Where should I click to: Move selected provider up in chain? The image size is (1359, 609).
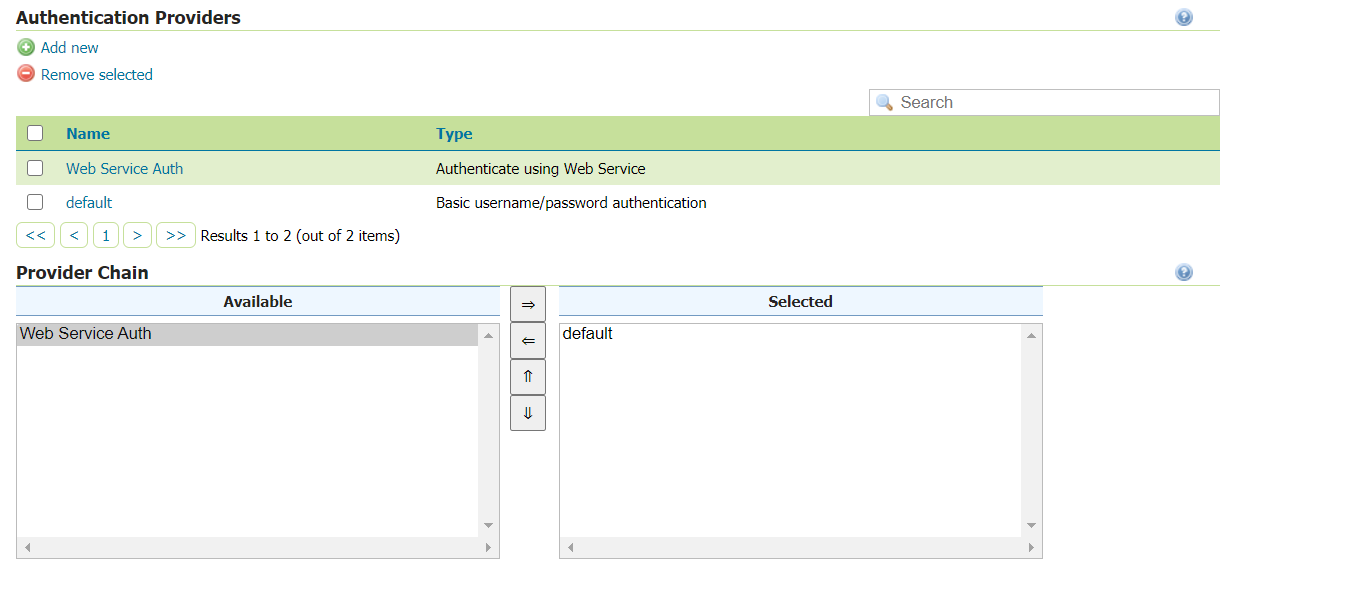(x=528, y=377)
